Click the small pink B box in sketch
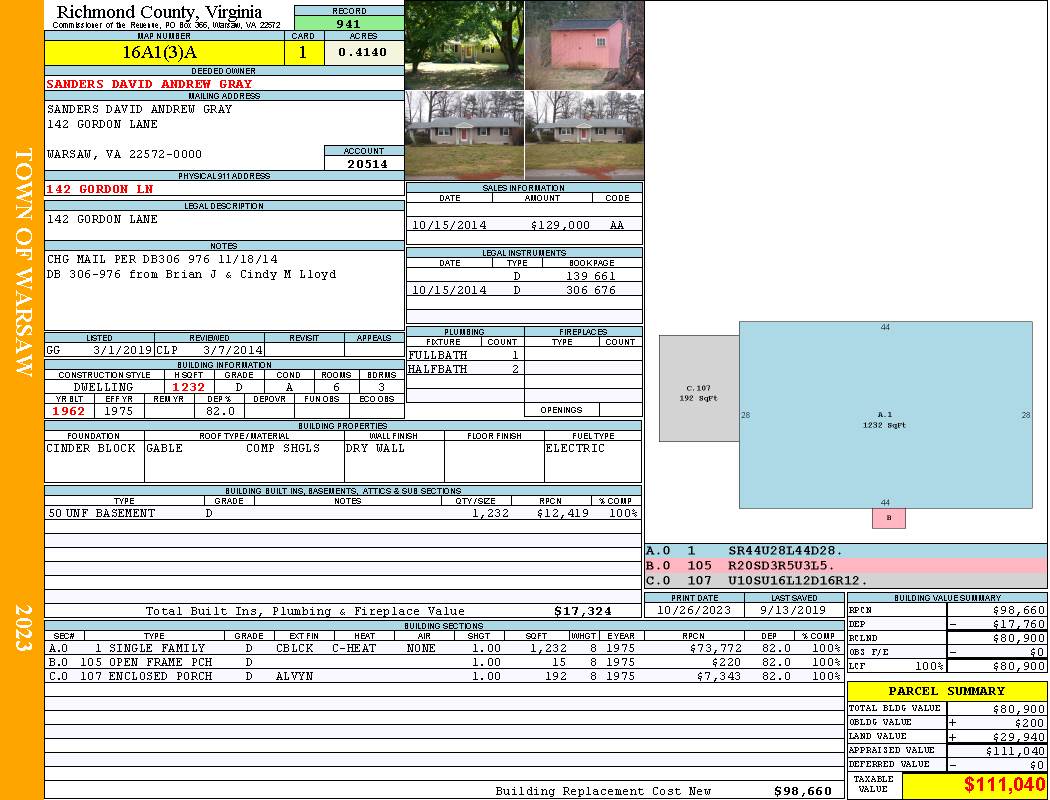 888,518
